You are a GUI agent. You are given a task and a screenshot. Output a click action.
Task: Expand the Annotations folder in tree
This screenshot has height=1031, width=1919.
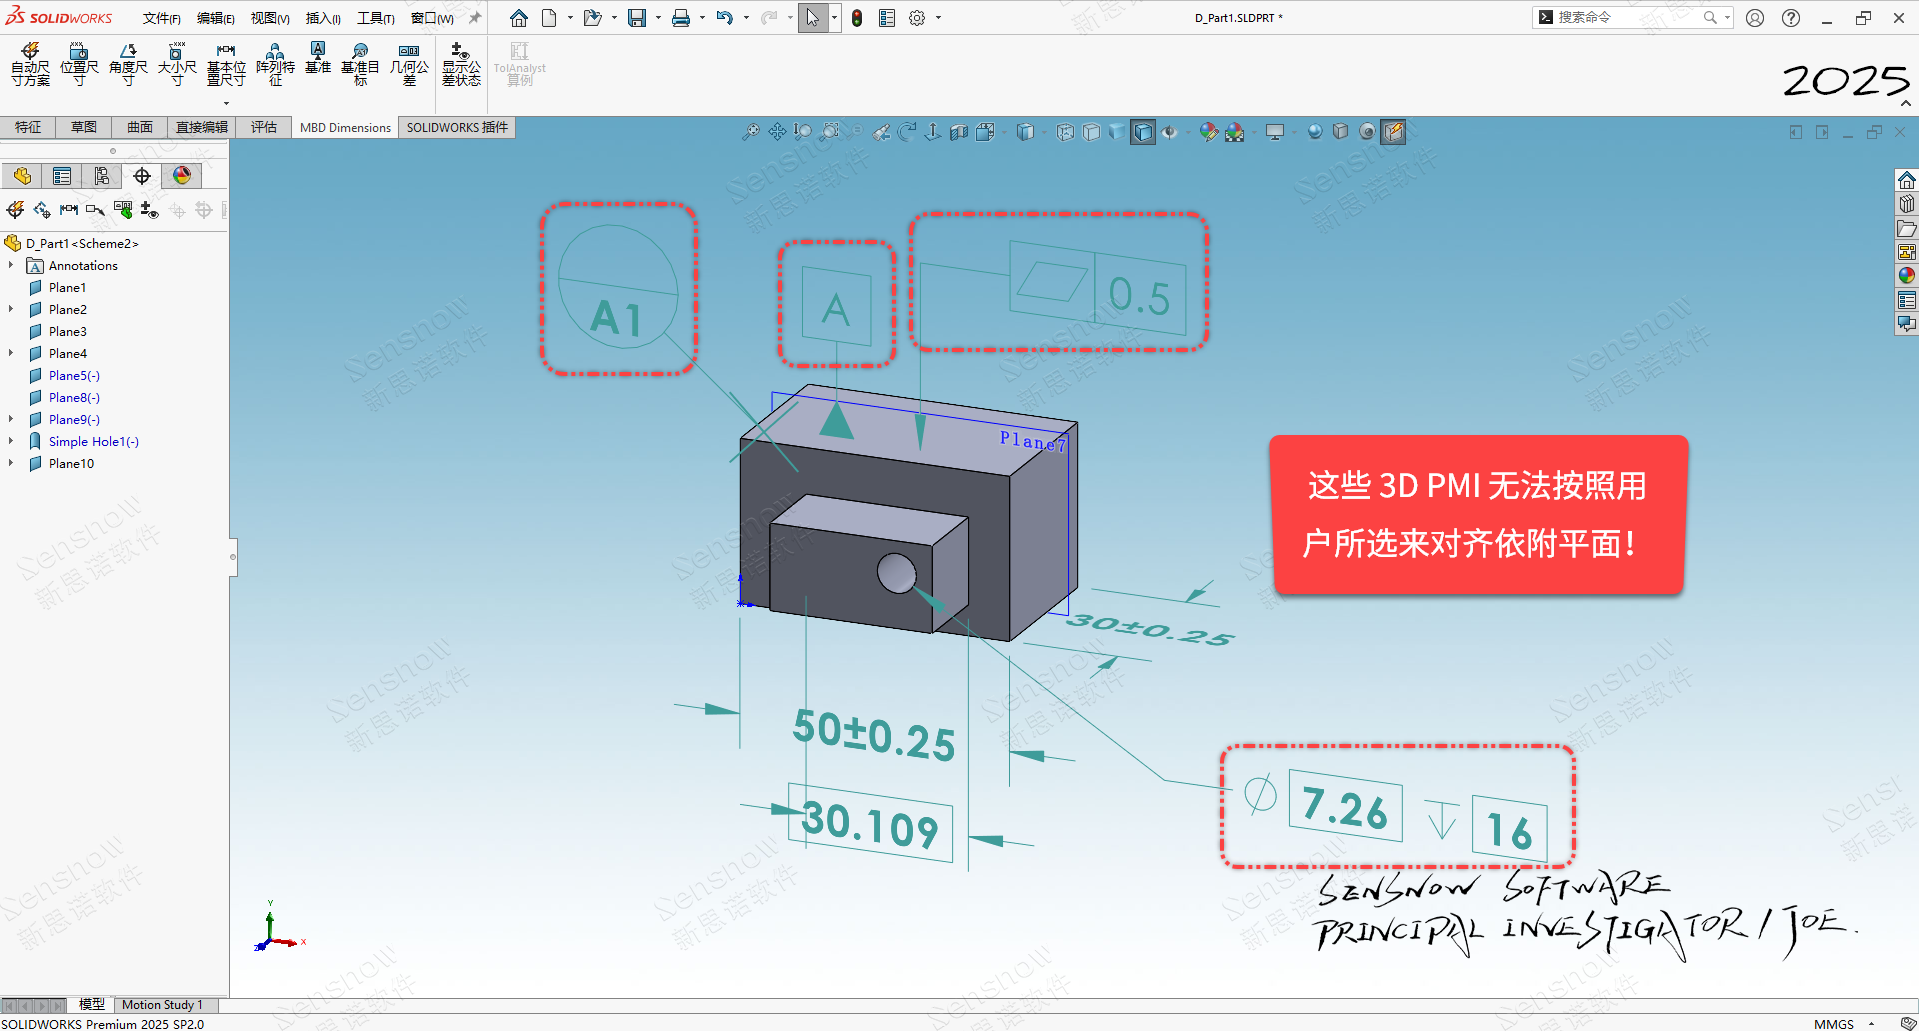click(x=11, y=266)
